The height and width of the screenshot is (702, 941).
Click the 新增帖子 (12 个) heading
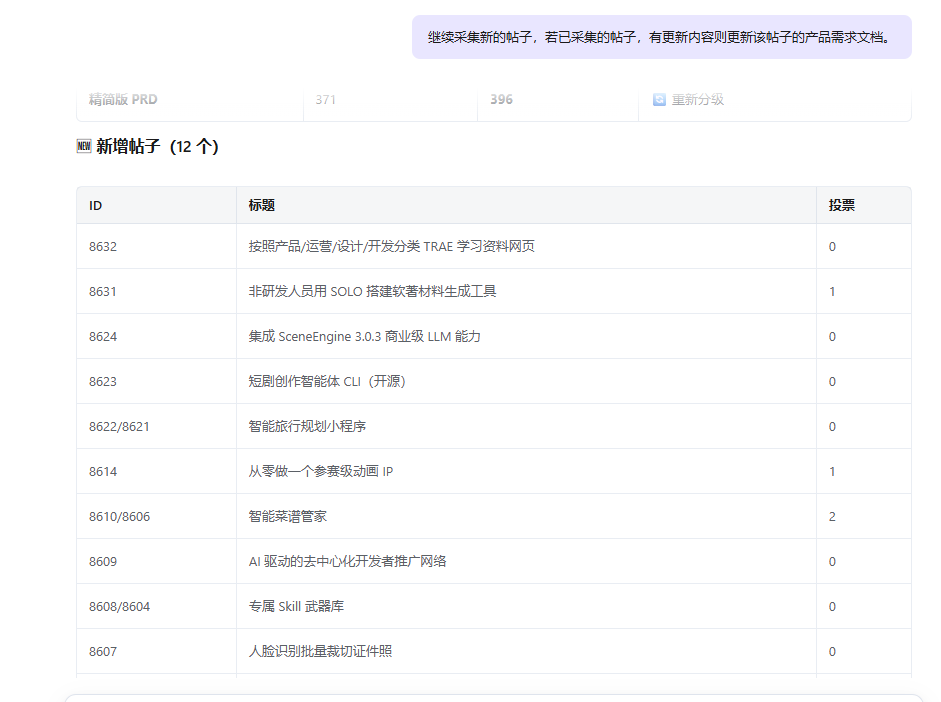coord(157,147)
